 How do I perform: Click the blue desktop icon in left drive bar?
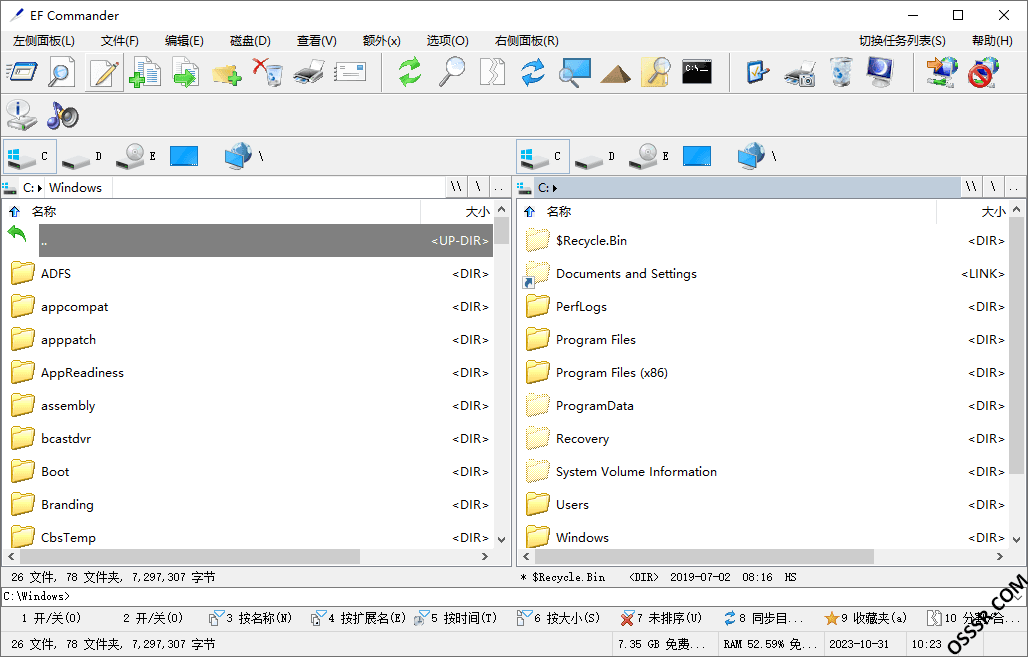(184, 156)
